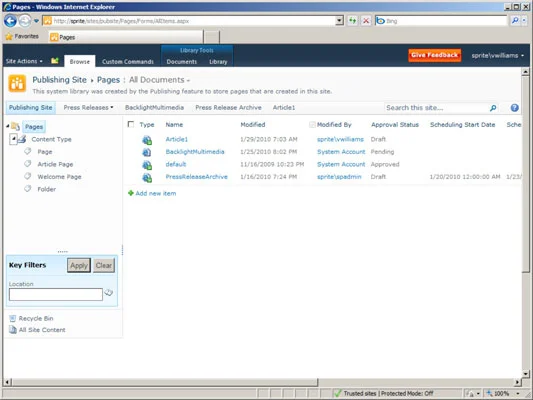Click the Navigate Up folder icon beside Site Actions
The width and height of the screenshot is (533, 400).
pyautogui.click(x=55, y=61)
